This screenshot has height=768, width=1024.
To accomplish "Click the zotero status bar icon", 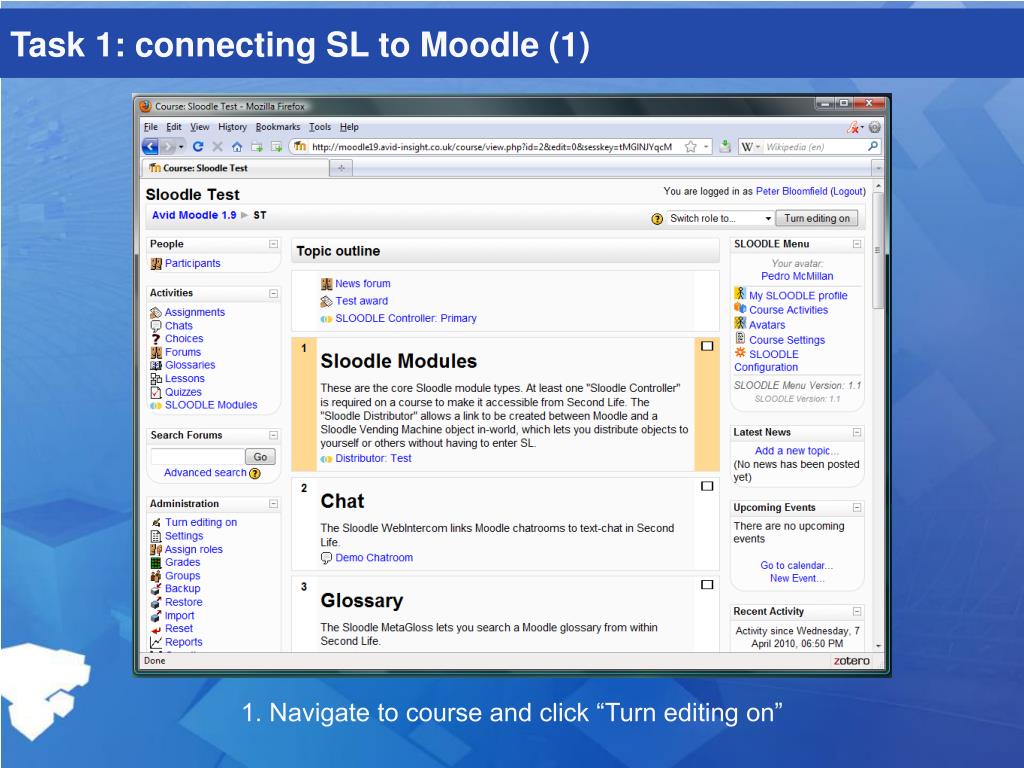I will tap(851, 661).
